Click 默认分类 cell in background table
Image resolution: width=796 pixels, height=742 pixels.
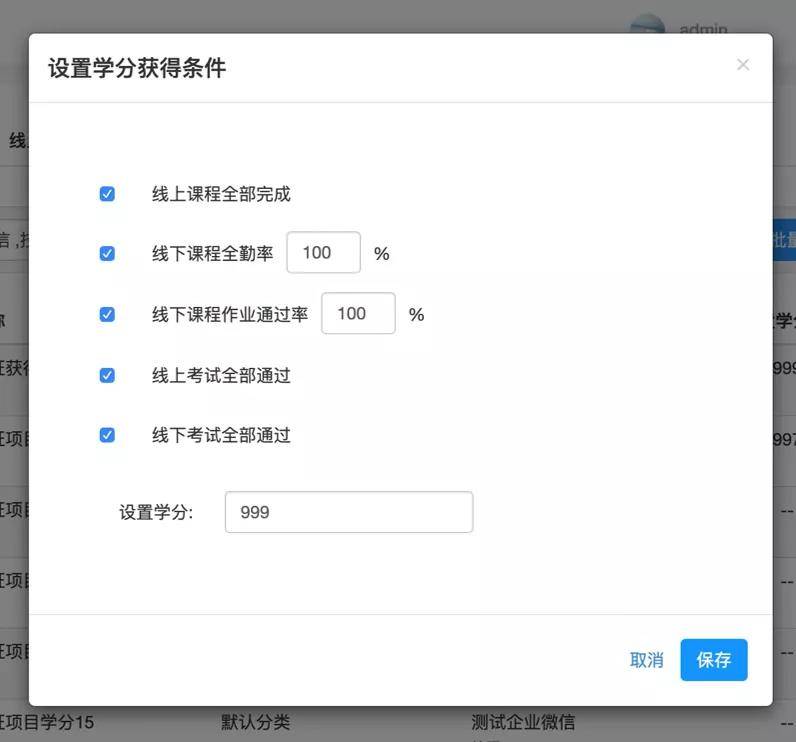255,722
